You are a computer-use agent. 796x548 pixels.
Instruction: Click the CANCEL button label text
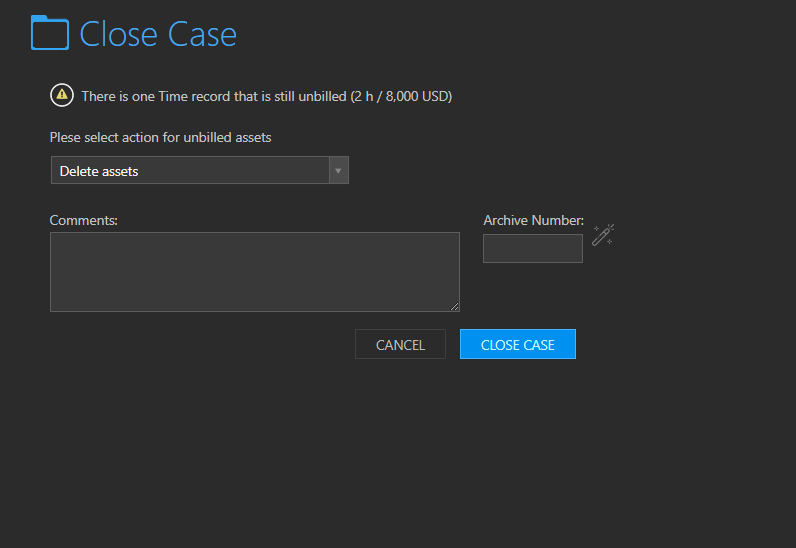coord(400,345)
